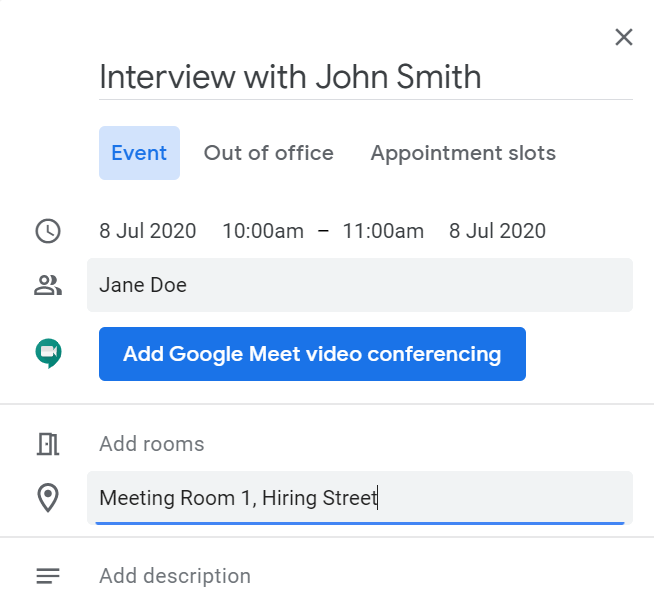Select the Event tab

click(x=139, y=153)
